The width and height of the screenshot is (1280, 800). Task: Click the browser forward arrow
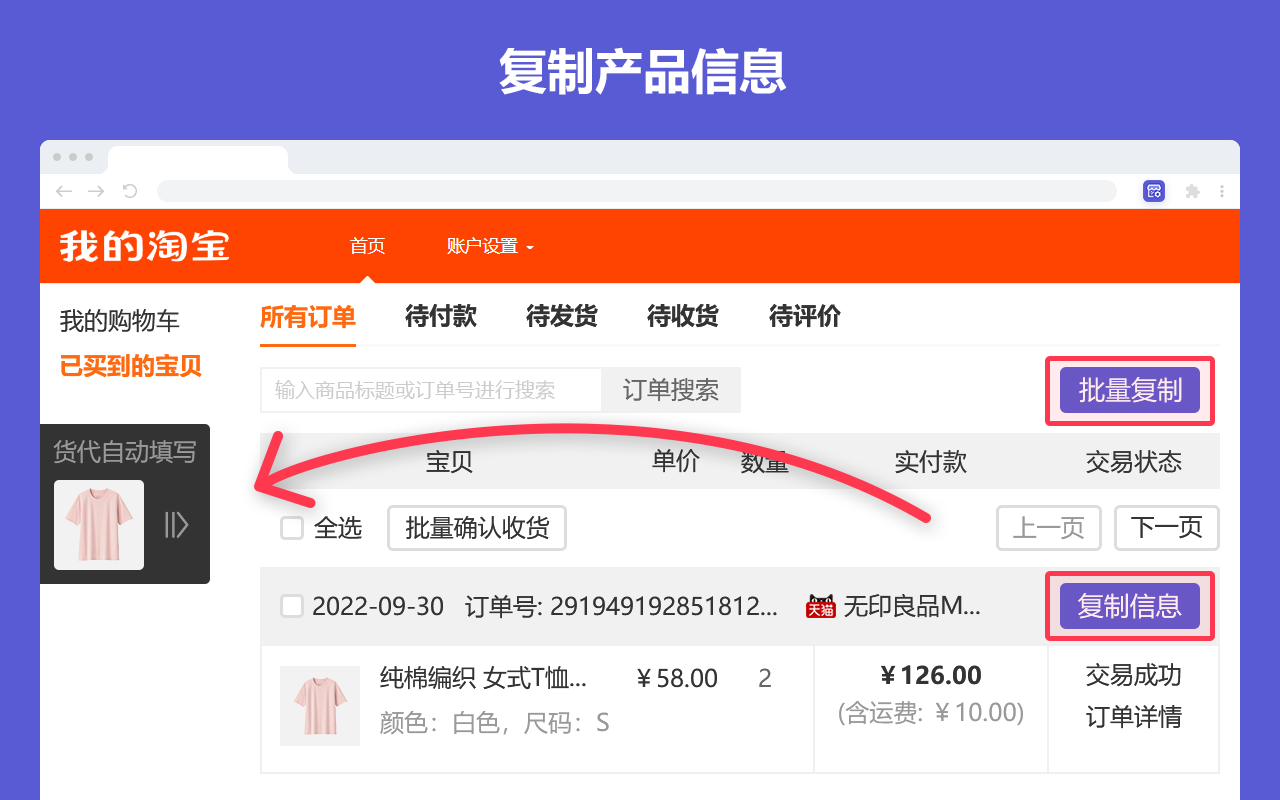97,191
